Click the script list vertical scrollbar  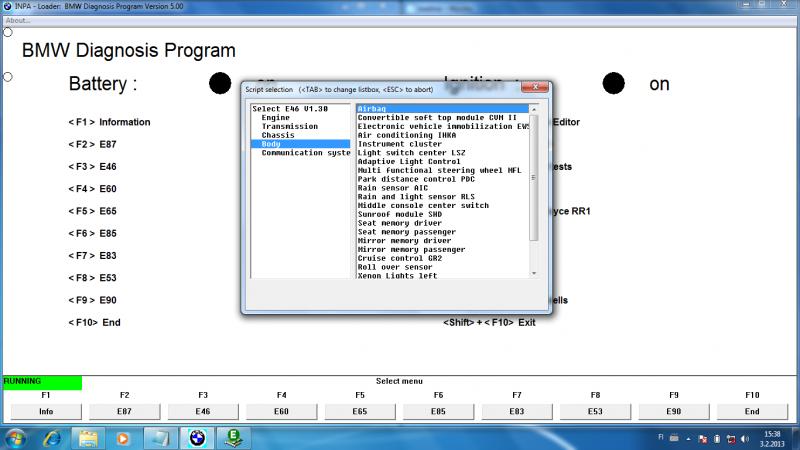534,180
